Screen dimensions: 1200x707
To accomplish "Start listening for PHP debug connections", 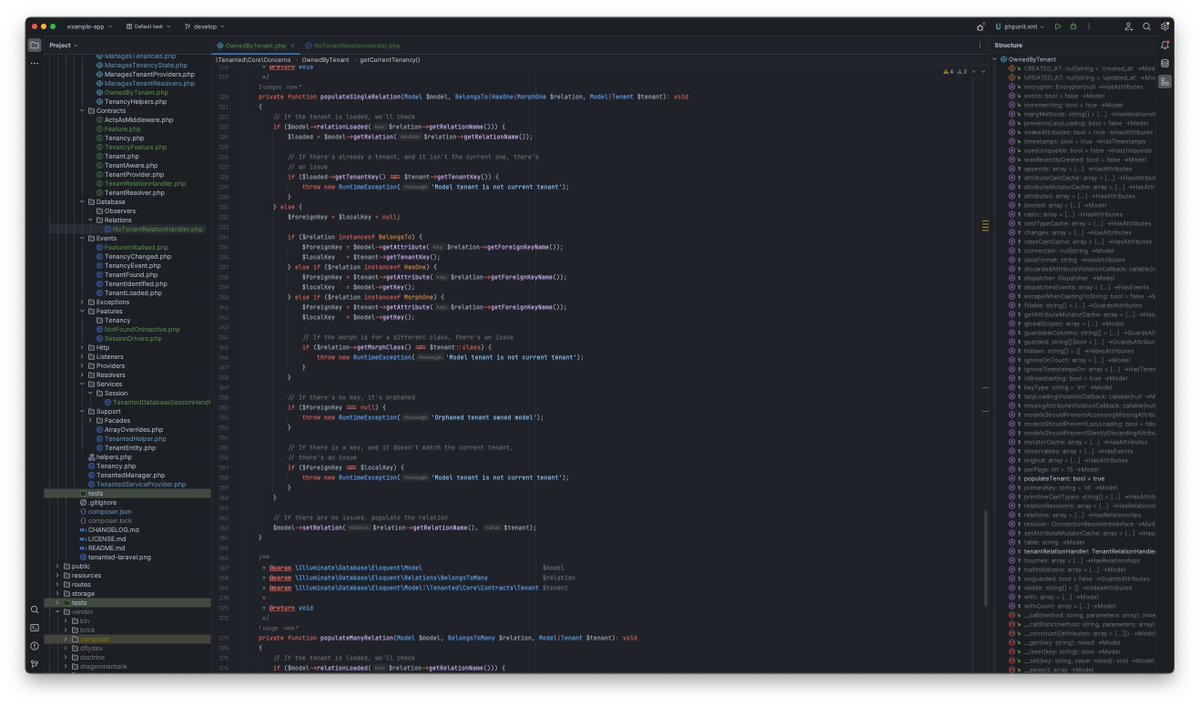I will (x=980, y=27).
